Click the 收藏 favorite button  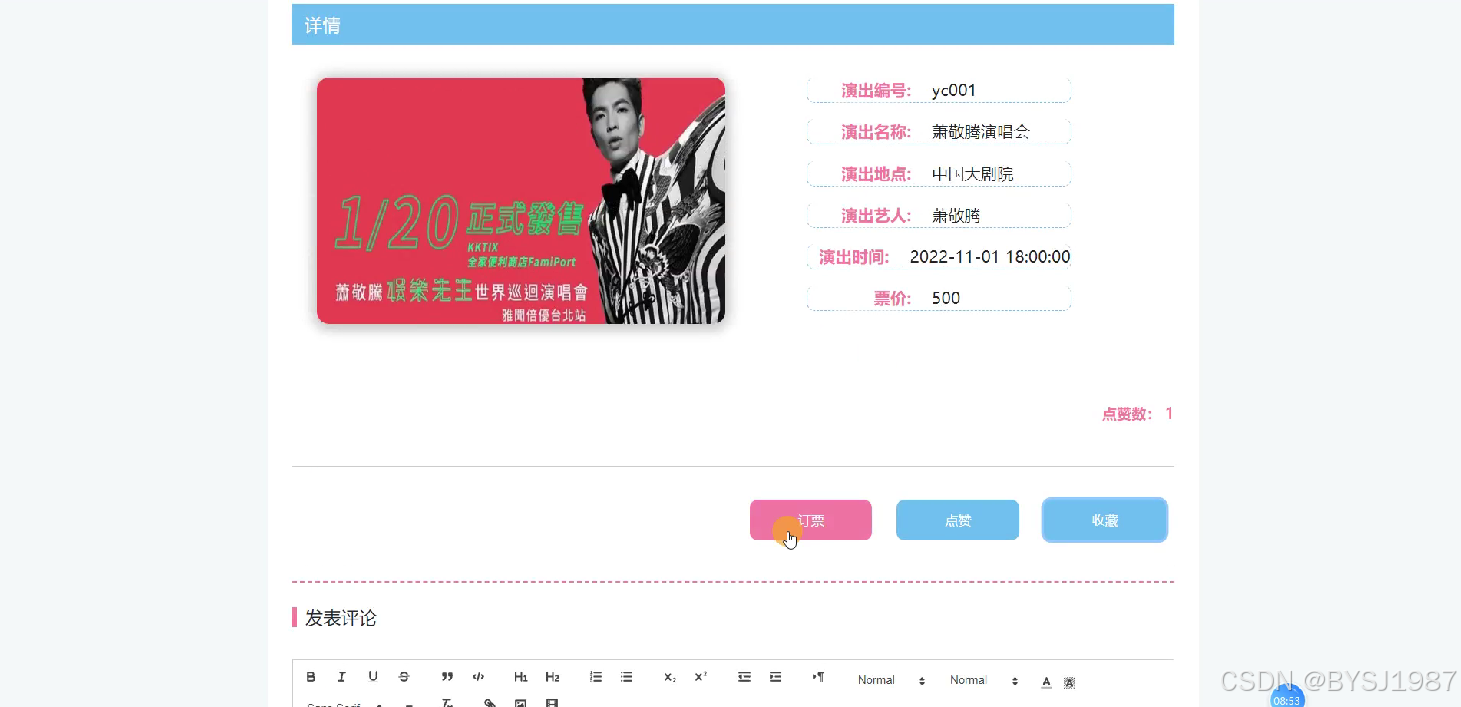(1105, 520)
